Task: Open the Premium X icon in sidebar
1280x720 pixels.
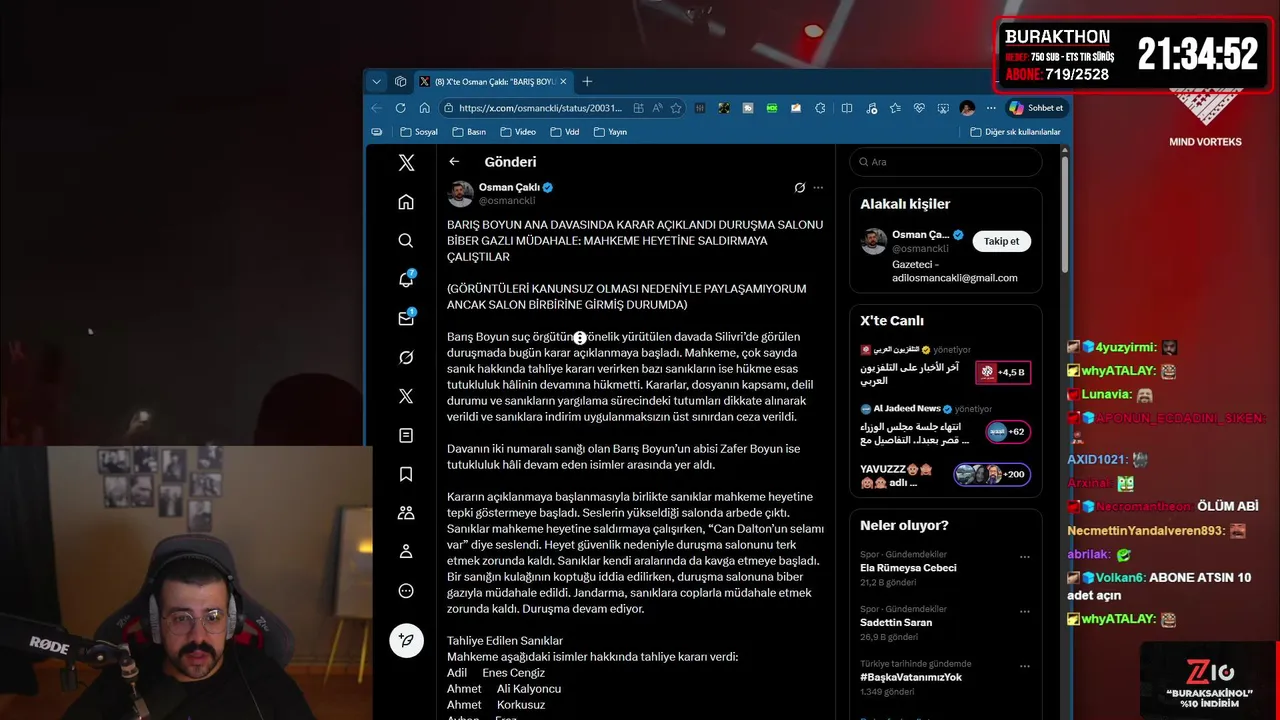Action: [x=406, y=396]
